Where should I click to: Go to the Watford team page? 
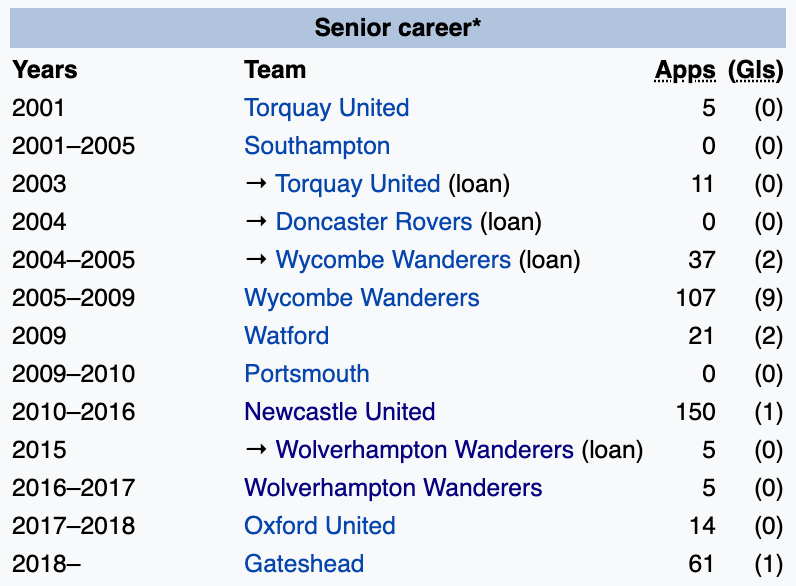pos(286,336)
